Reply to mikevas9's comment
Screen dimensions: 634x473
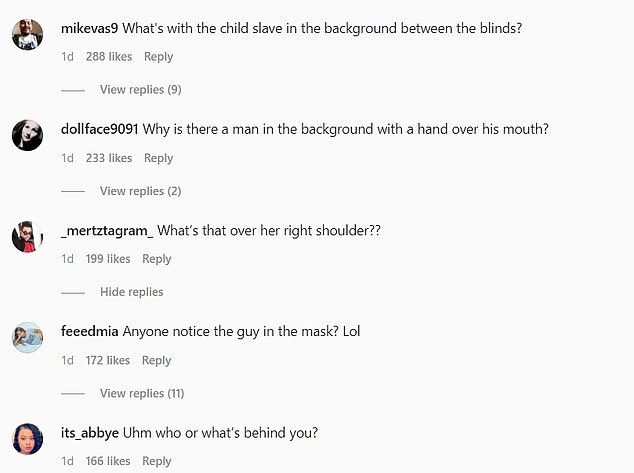158,57
